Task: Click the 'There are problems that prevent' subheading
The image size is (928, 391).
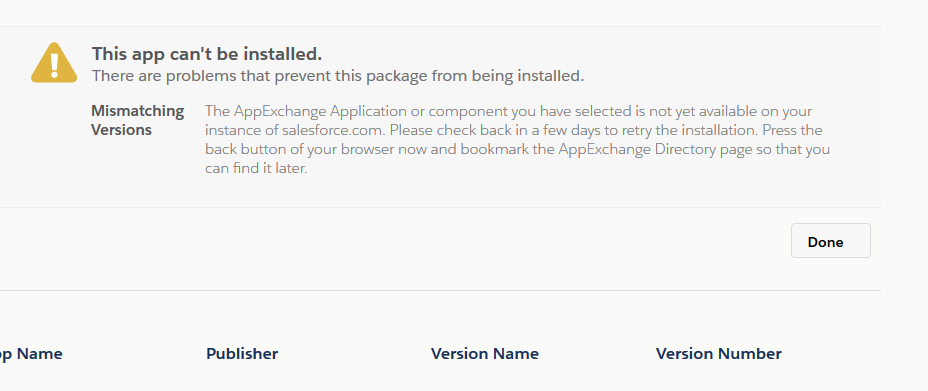Action: coord(337,76)
